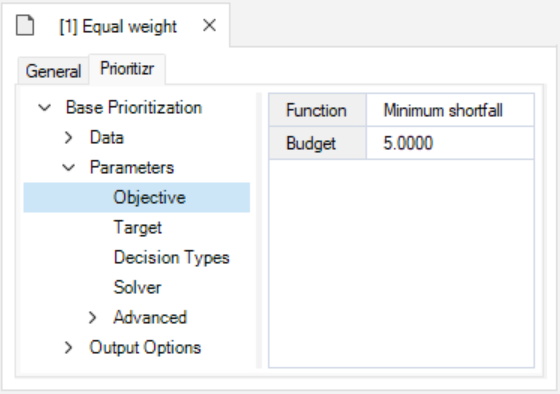Select the Objective tree item
Viewport: 560px width, 394px height.
(137, 198)
